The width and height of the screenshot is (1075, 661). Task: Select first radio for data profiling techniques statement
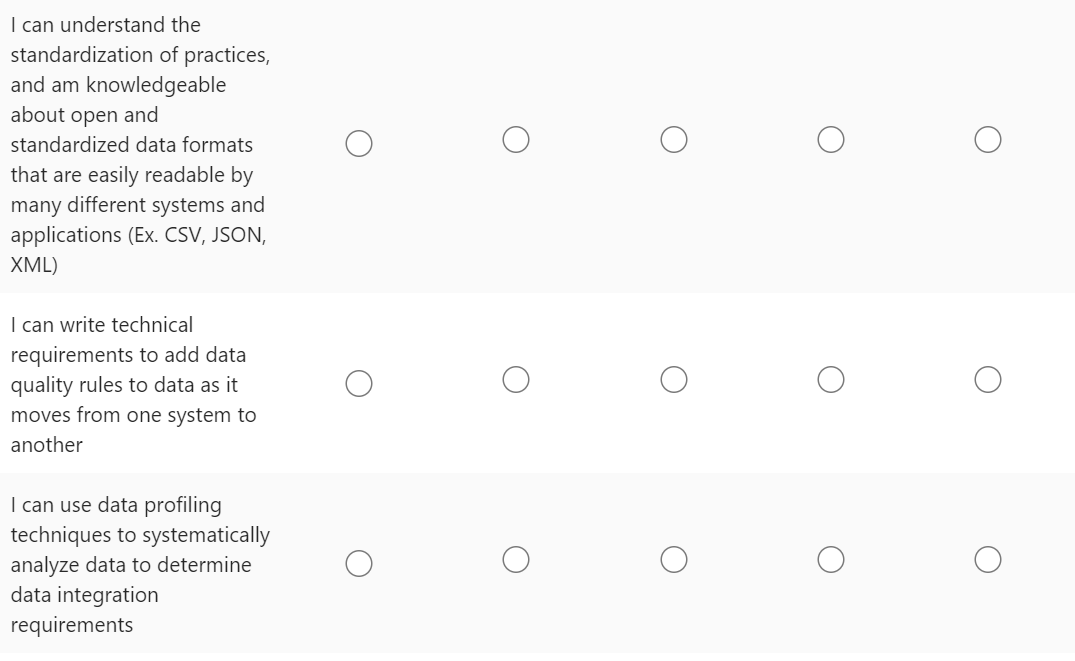[360, 564]
